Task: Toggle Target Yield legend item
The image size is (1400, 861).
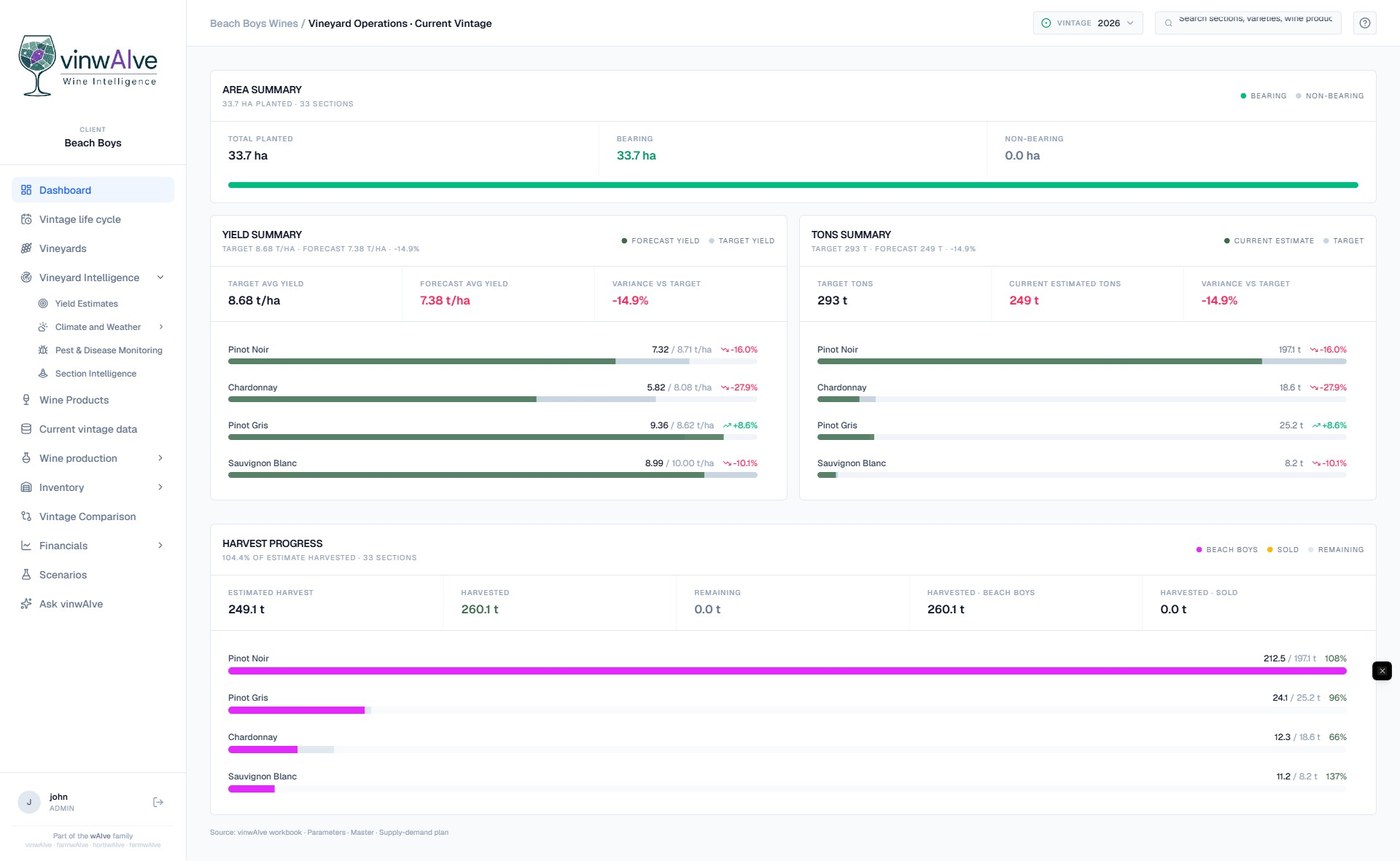Action: (x=742, y=241)
